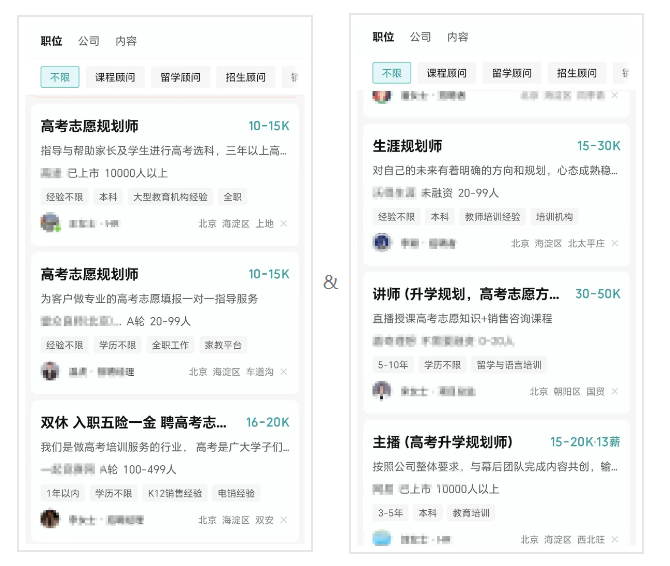Select 不限 filter in left panel
The height and width of the screenshot is (566, 670).
point(60,77)
